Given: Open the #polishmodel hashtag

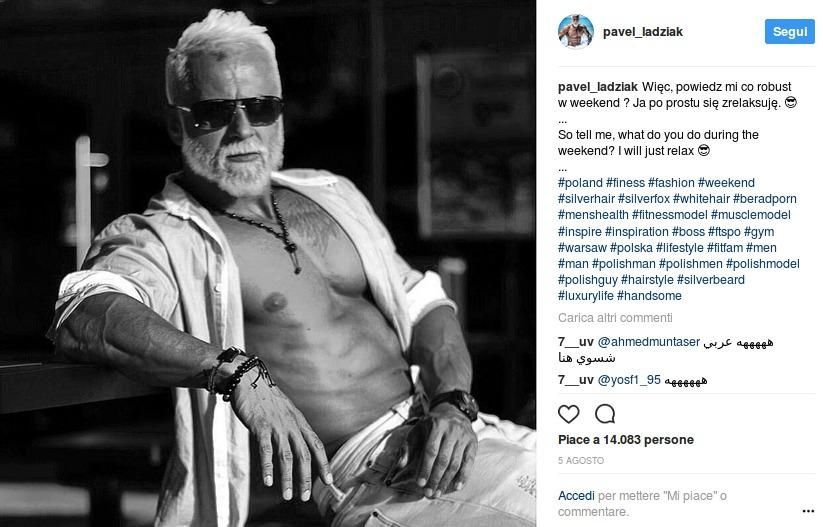Looking at the screenshot, I should 763,264.
